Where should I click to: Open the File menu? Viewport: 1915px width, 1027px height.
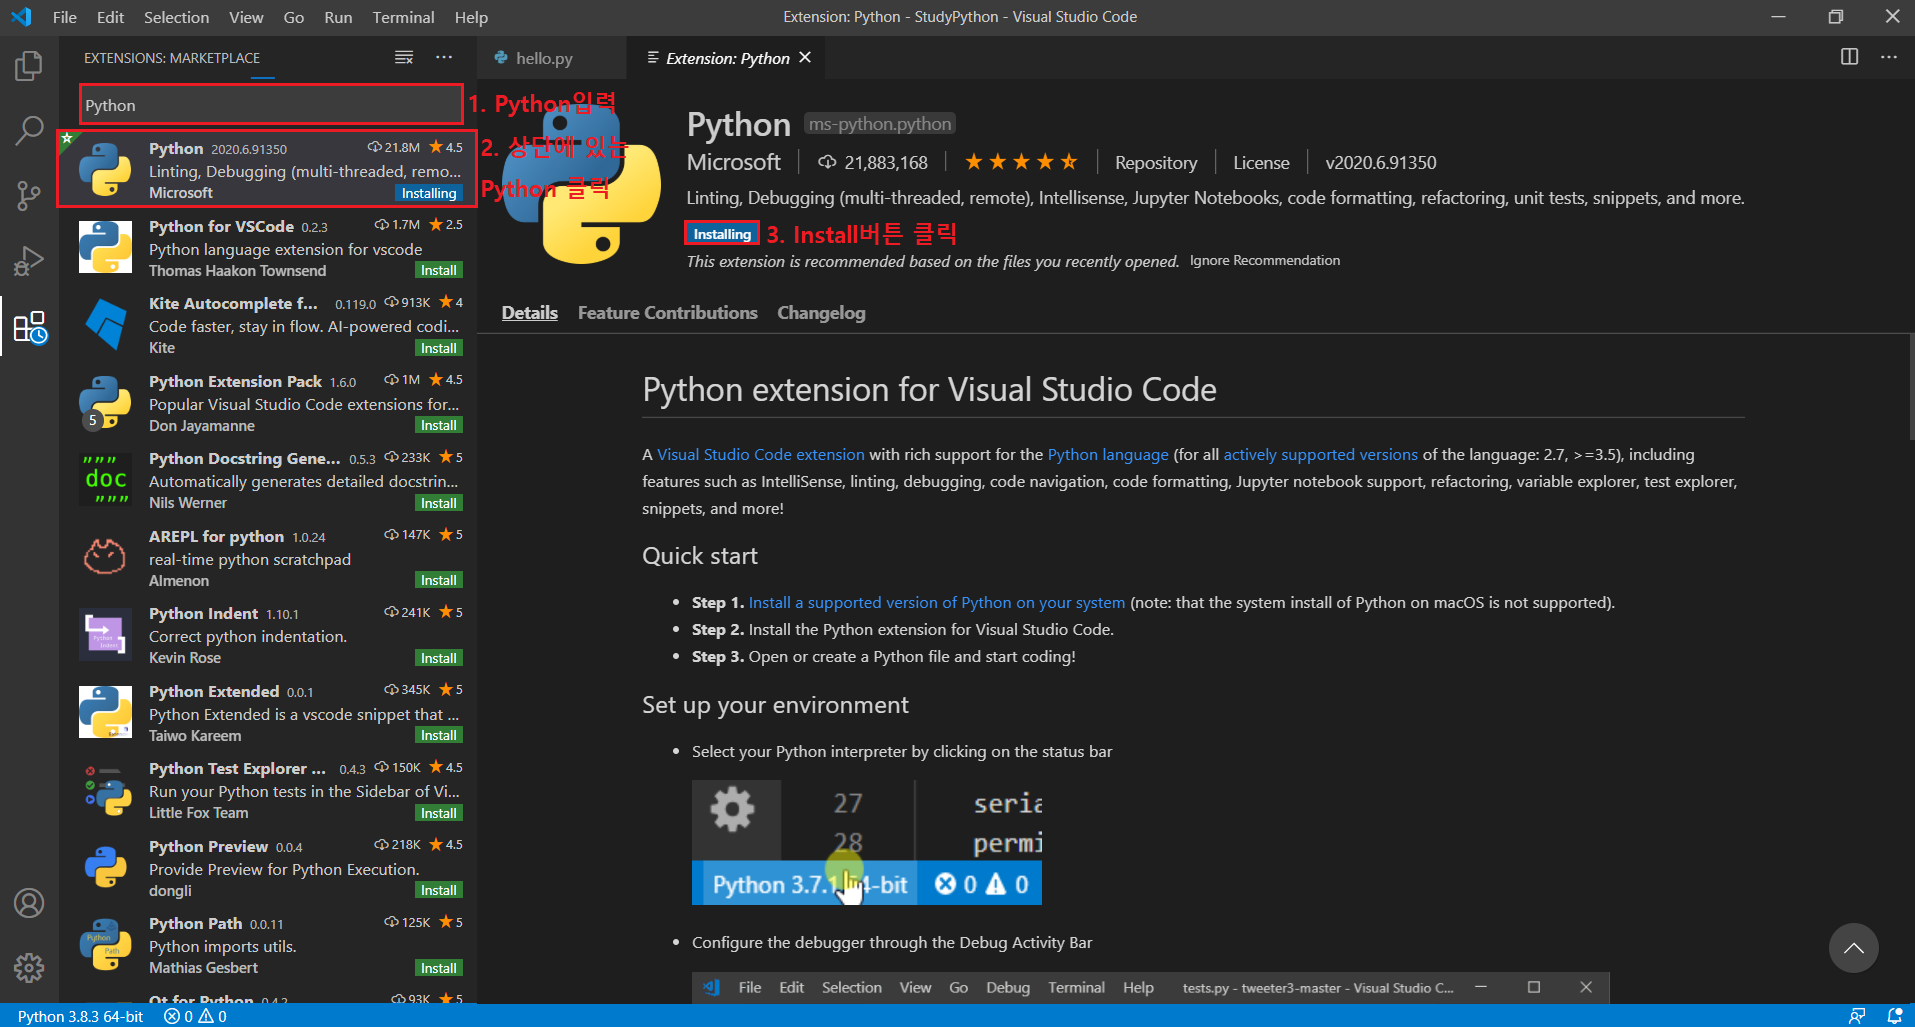pyautogui.click(x=65, y=17)
